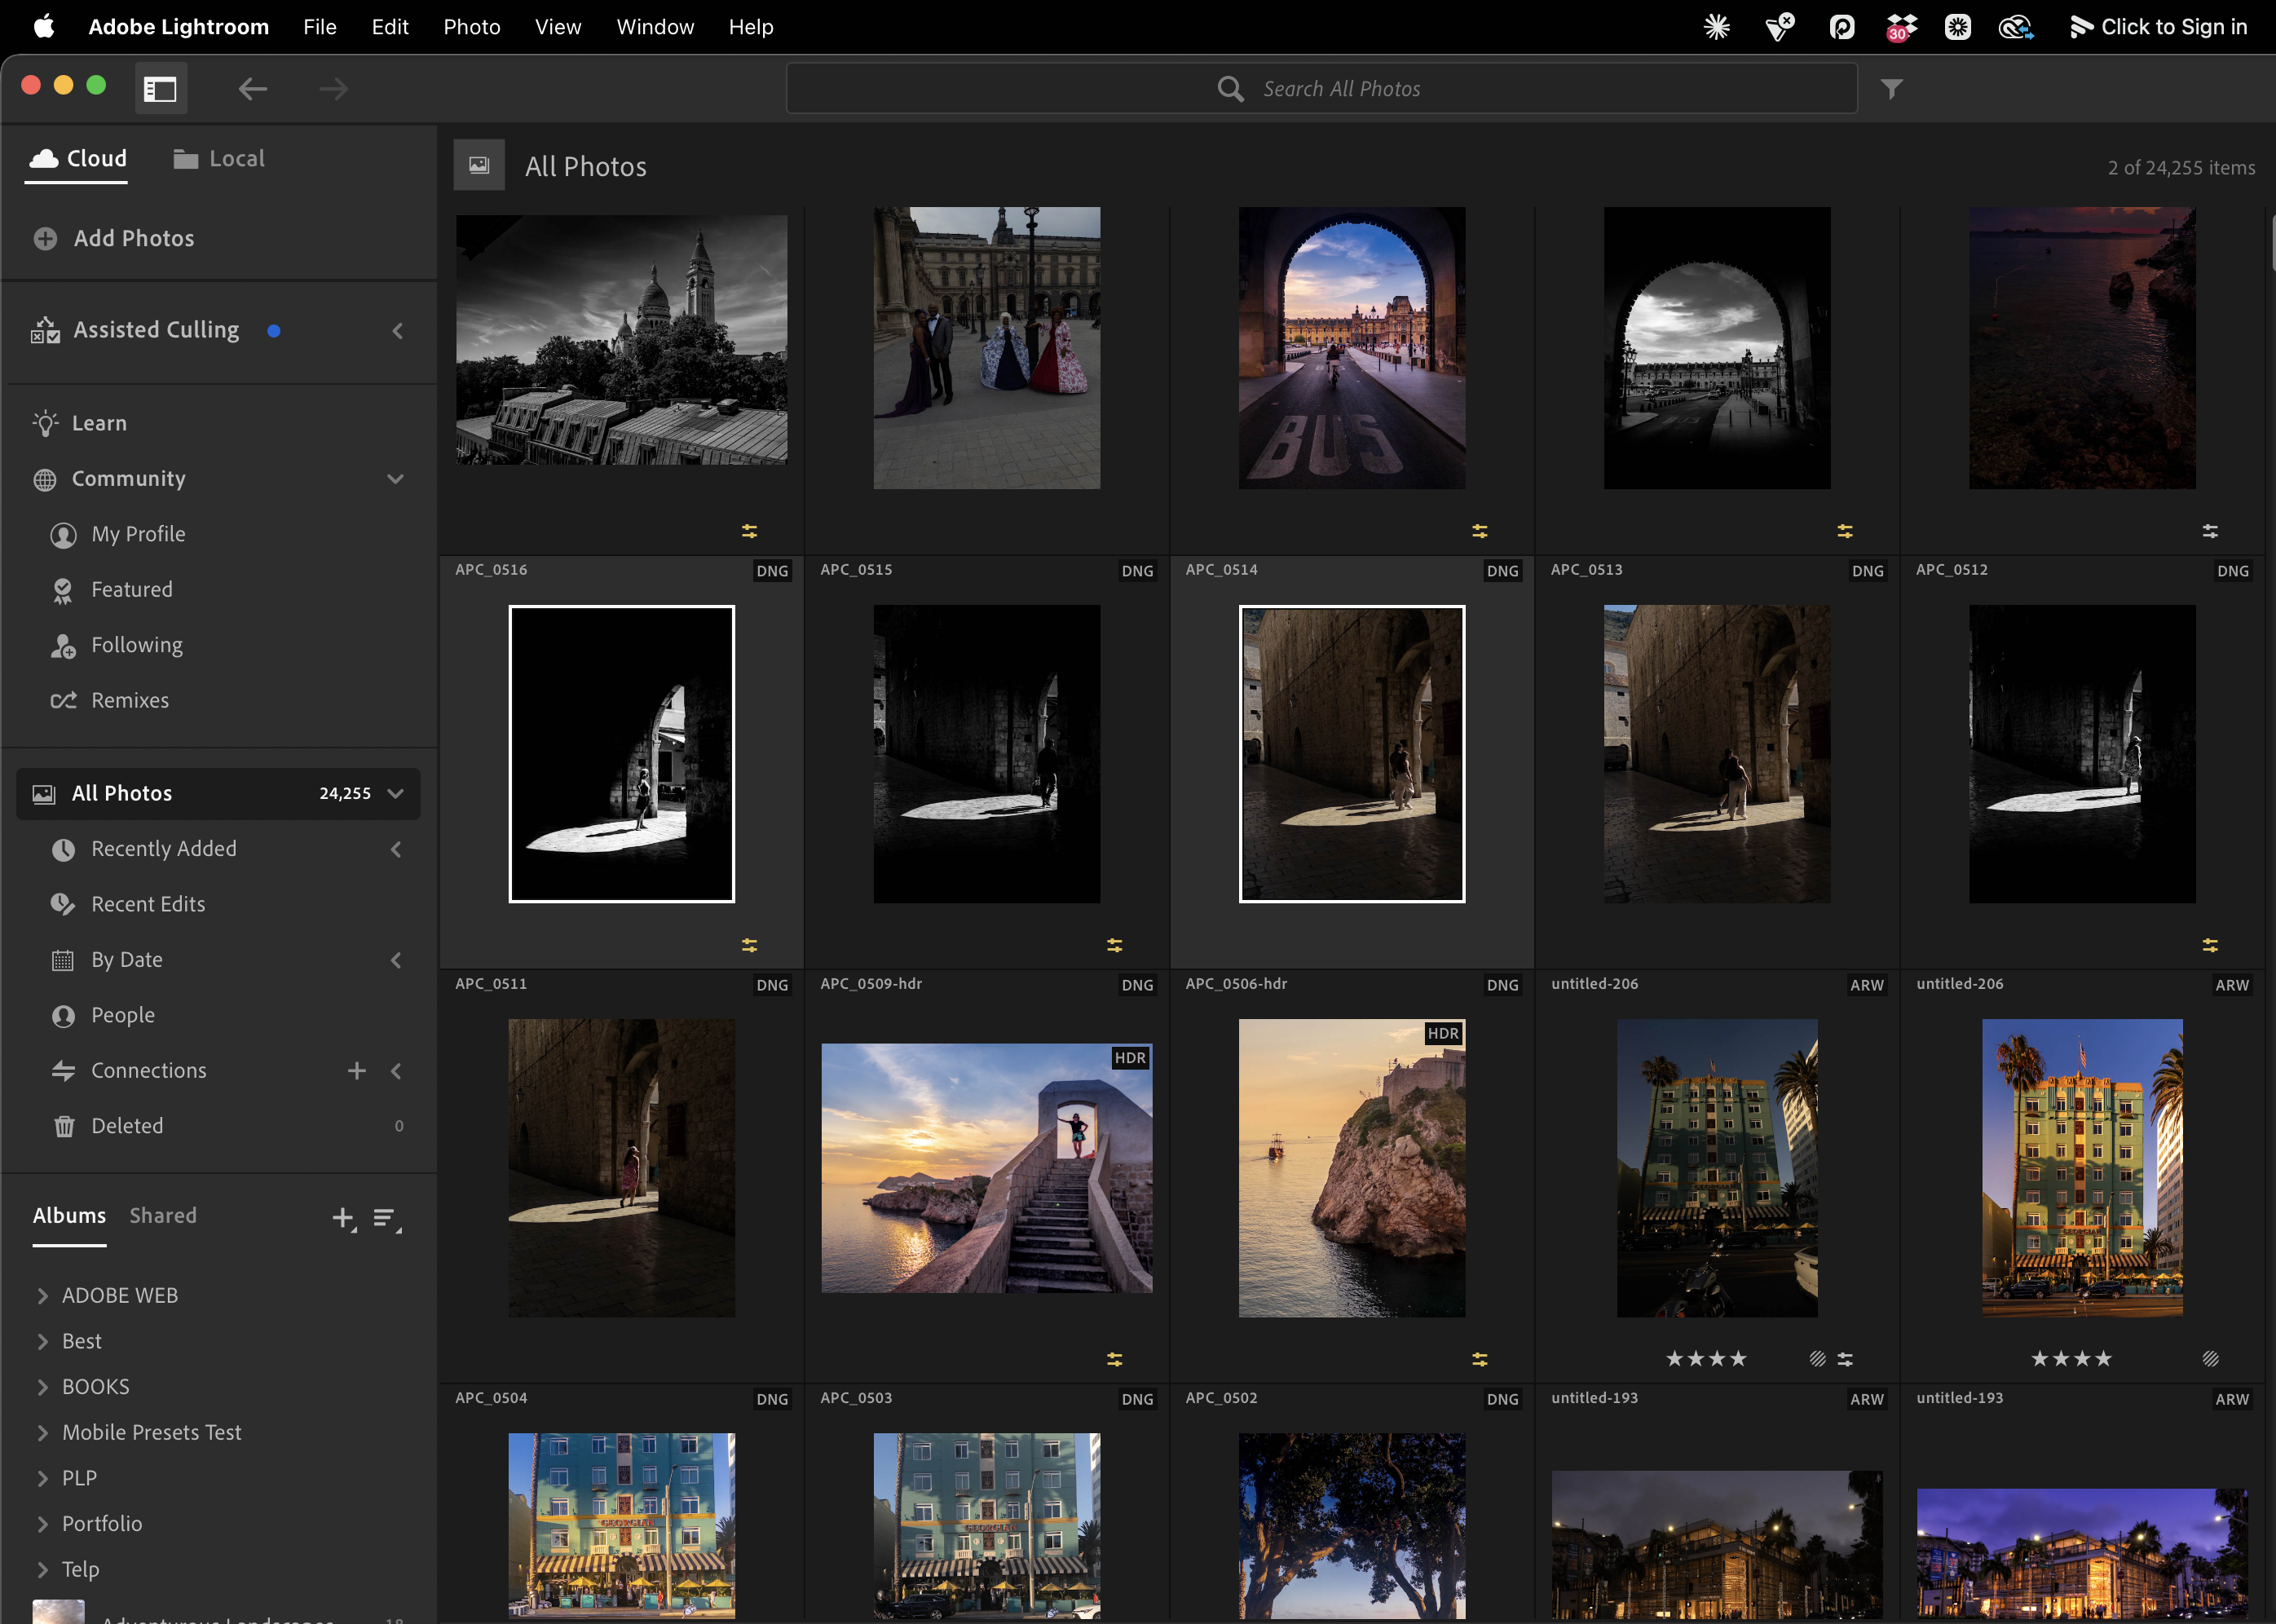Collapse the Community section chevron
The width and height of the screenshot is (2276, 1624).
coord(396,479)
